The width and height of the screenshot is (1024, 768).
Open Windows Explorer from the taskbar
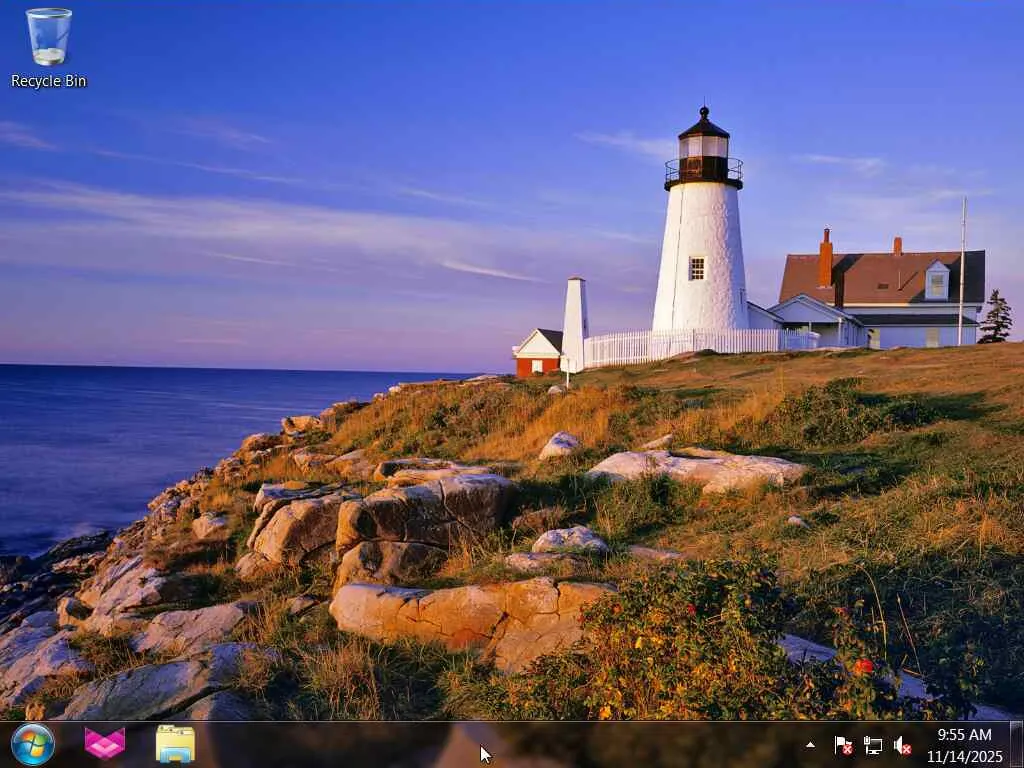175,744
